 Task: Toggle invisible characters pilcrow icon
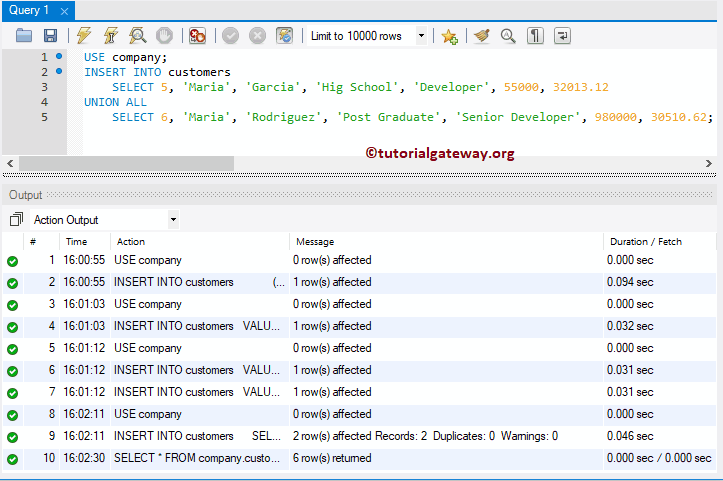point(536,36)
